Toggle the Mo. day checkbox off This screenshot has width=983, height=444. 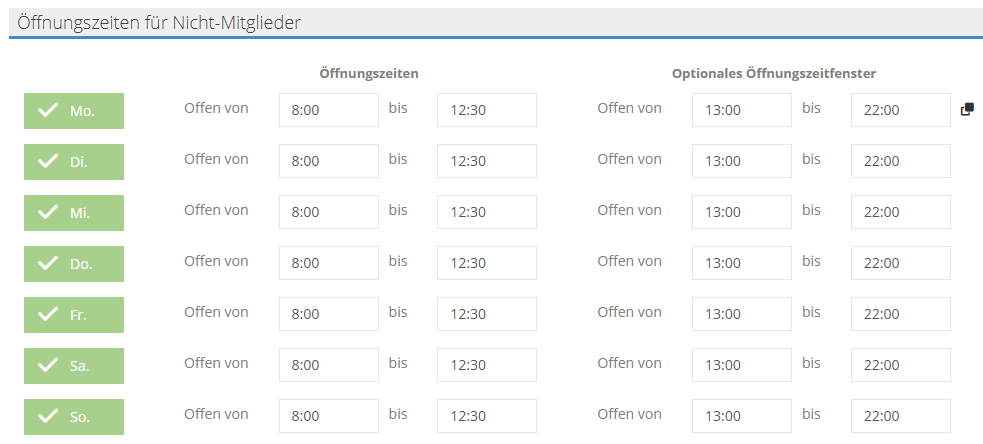(74, 111)
